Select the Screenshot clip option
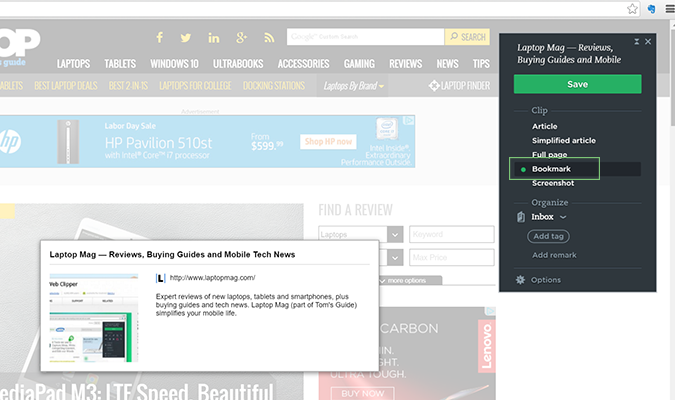 coord(553,183)
